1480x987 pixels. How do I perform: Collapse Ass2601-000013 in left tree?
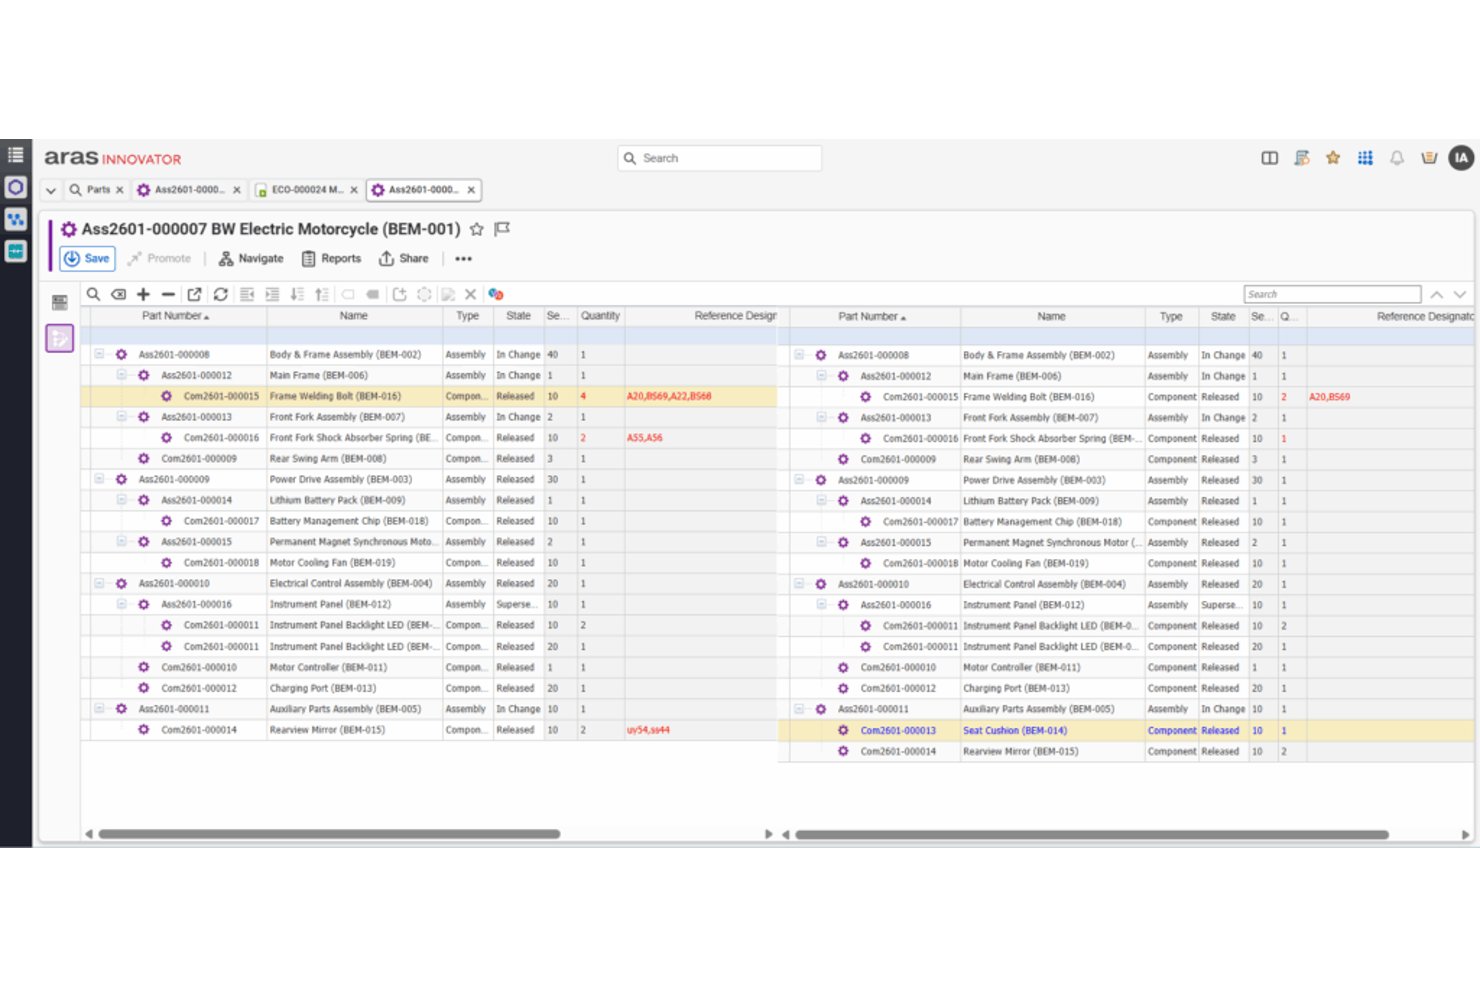tap(121, 417)
